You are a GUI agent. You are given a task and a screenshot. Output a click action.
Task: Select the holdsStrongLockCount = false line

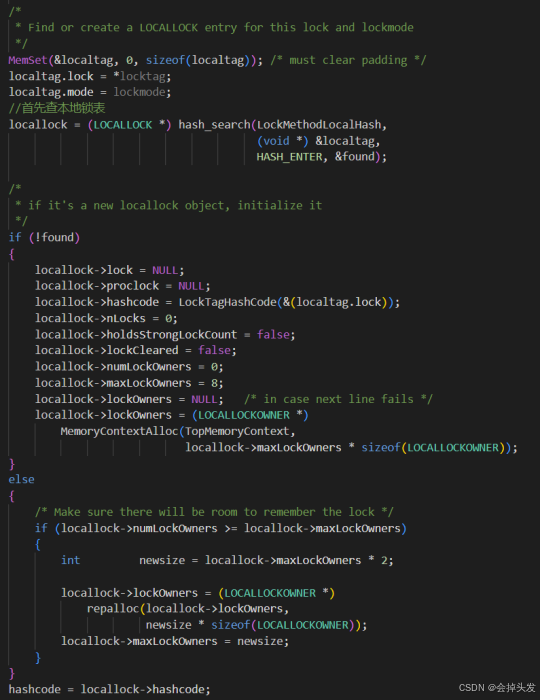coord(165,334)
